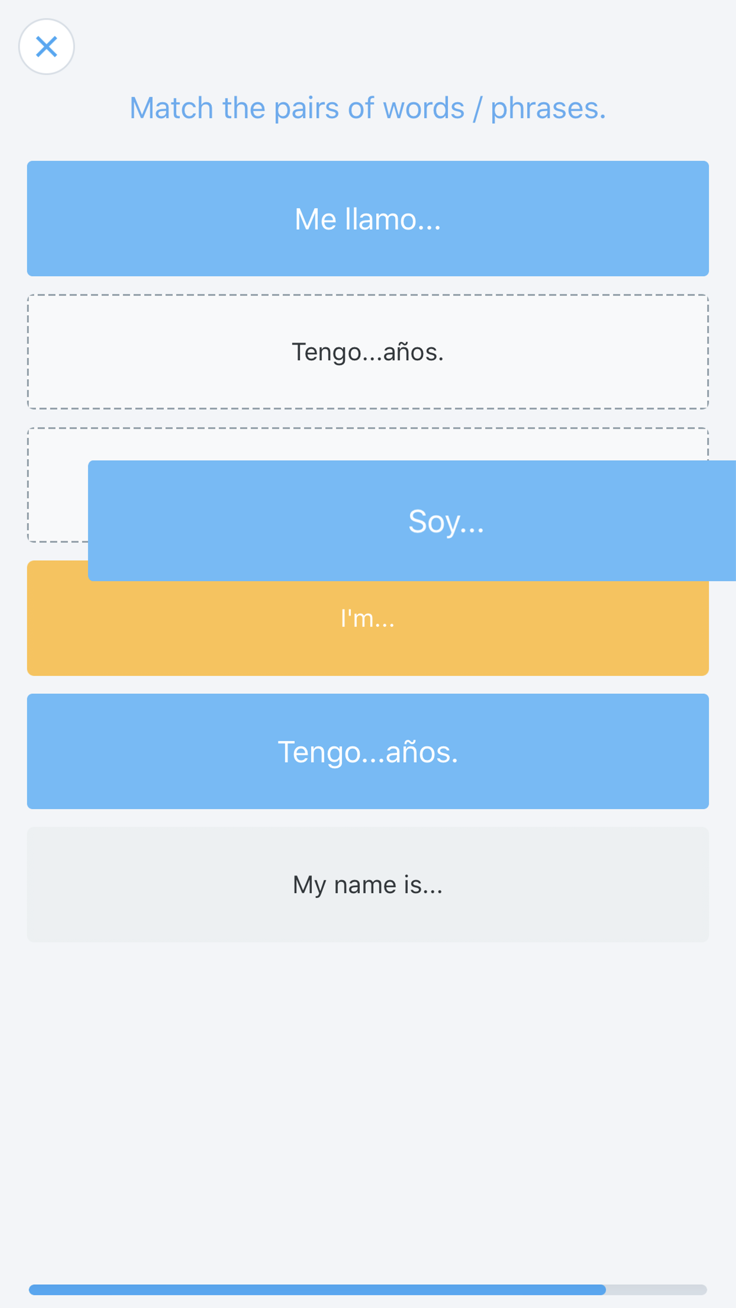Tap the dashed-outline "Tengo...años." slot
Screen dimensions: 736x1308
368,352
